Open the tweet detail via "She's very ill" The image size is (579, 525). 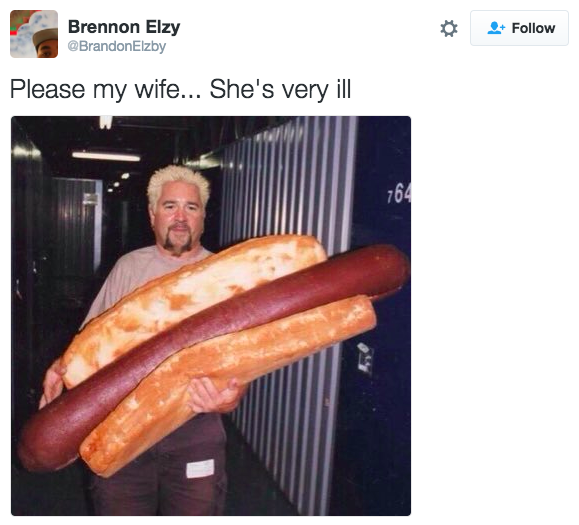(280, 89)
